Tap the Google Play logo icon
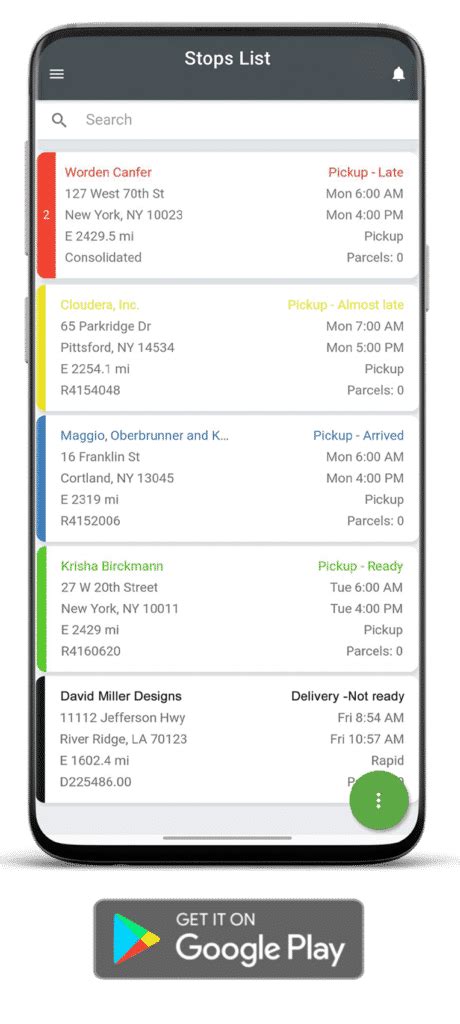 click(x=136, y=938)
